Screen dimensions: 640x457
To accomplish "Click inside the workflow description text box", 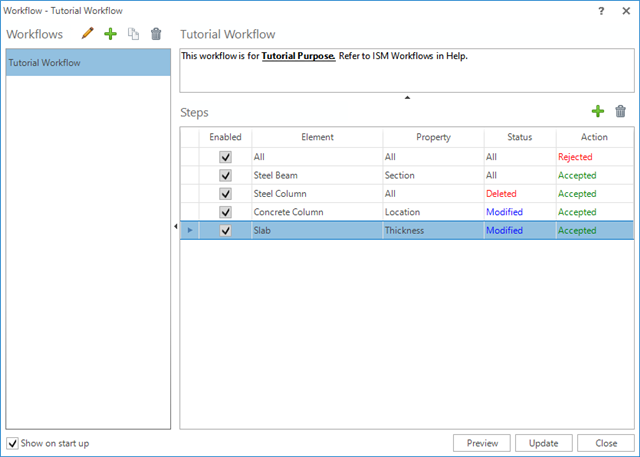I will point(407,71).
